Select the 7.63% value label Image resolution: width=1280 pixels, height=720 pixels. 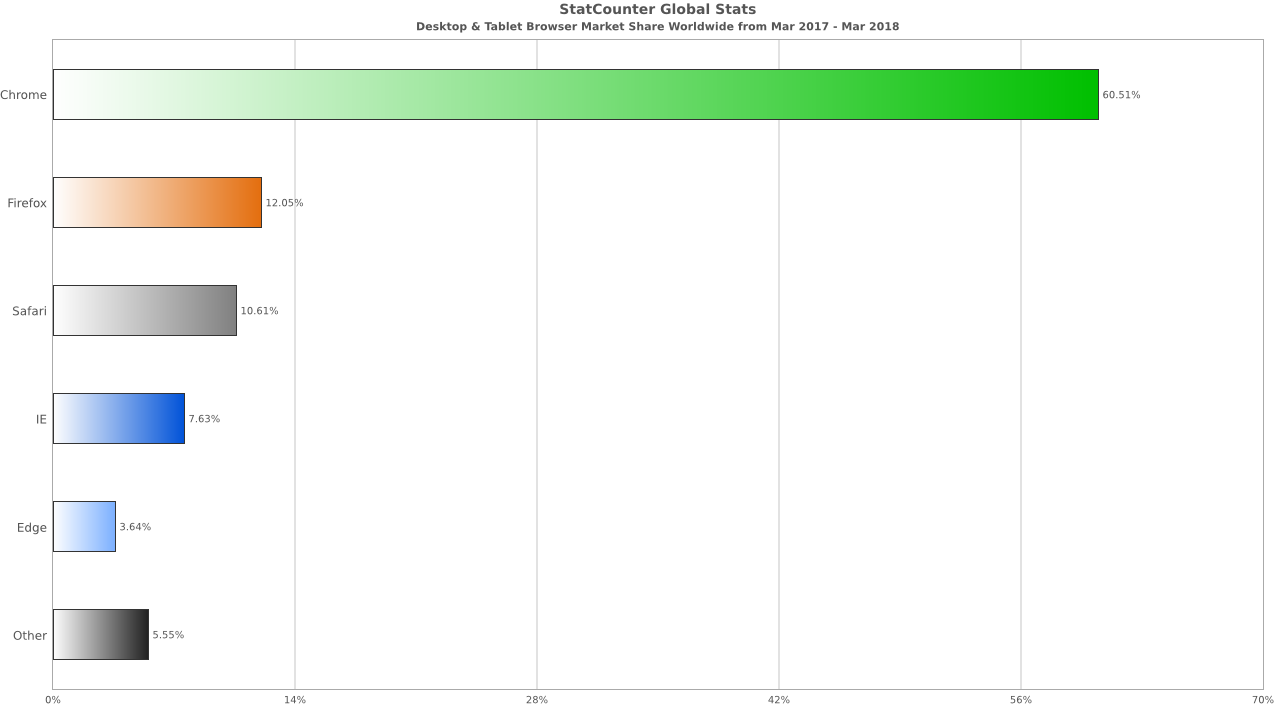[x=204, y=419]
